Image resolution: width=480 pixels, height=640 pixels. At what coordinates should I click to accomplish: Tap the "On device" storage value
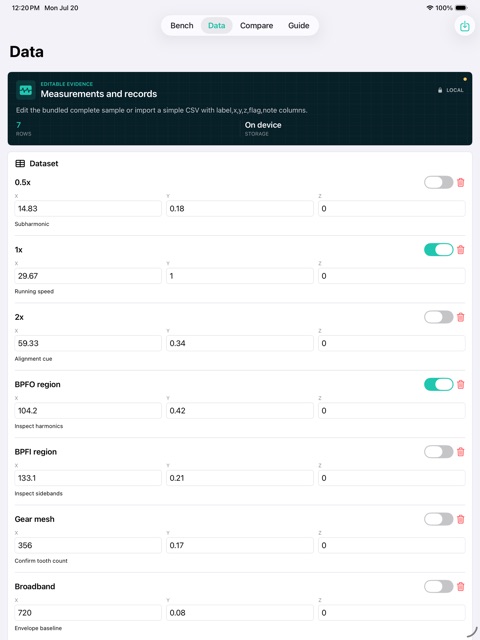263,125
